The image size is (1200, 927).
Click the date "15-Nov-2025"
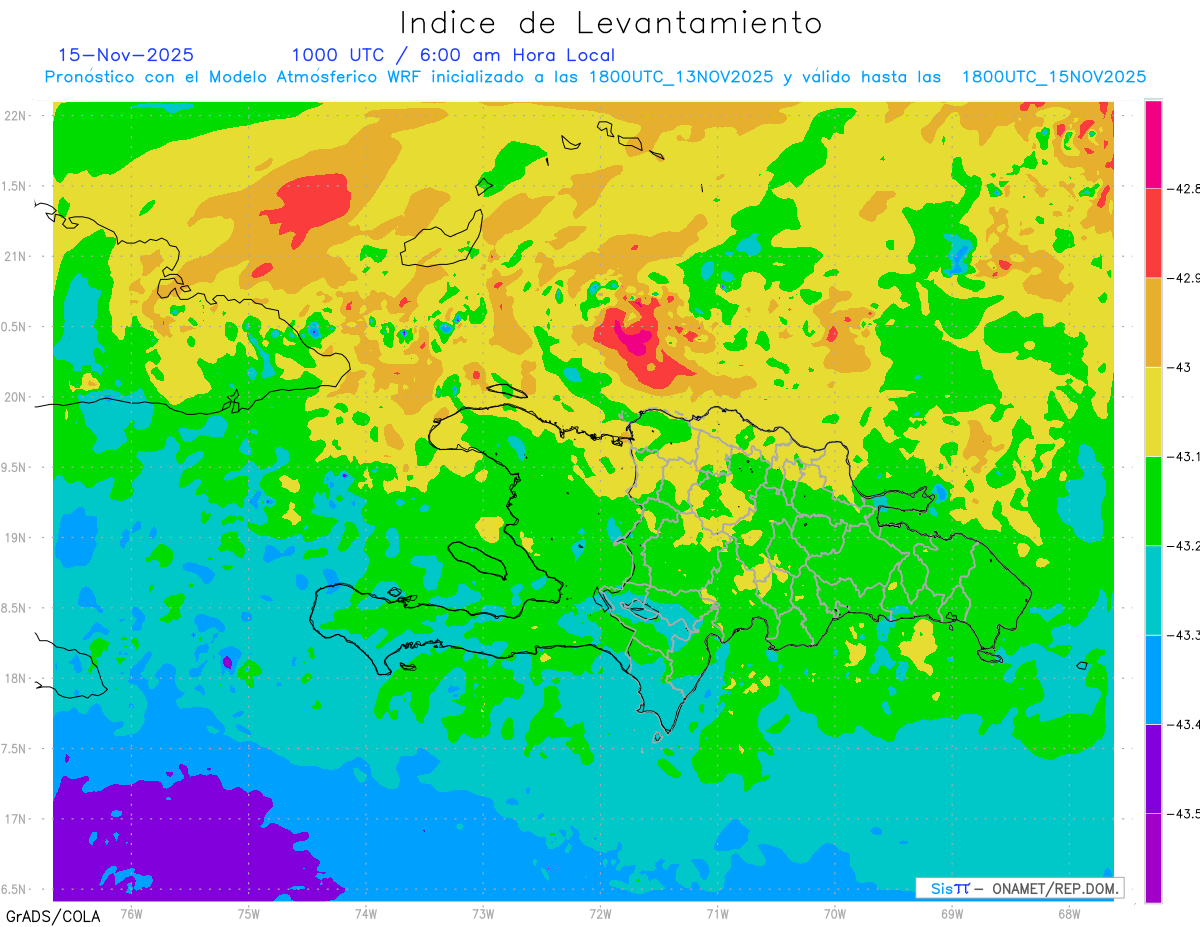126,55
